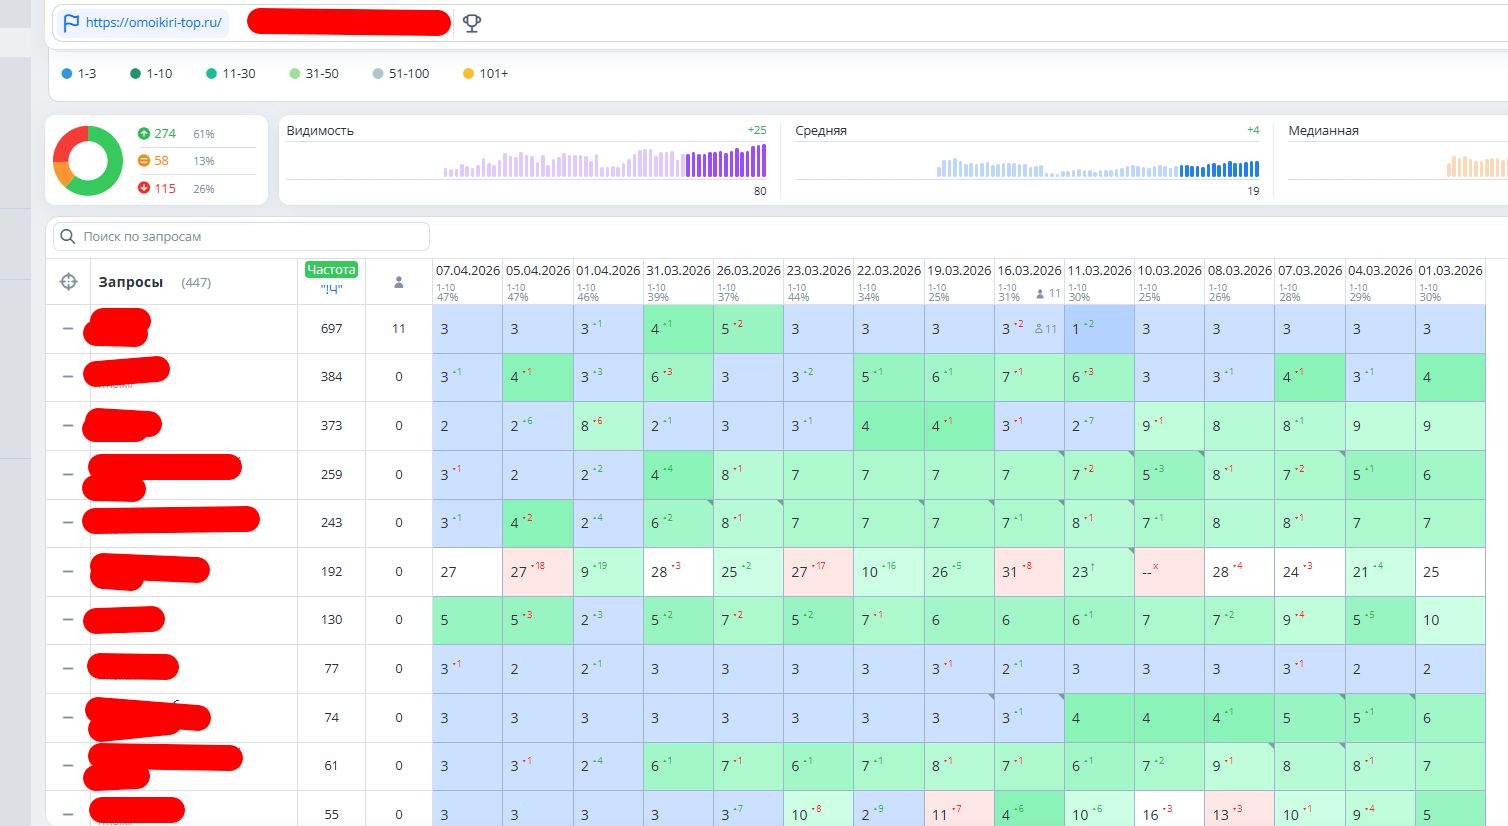The image size is (1508, 826).
Task: Click the blue cell showing 1 with +2
Action: pos(1099,329)
